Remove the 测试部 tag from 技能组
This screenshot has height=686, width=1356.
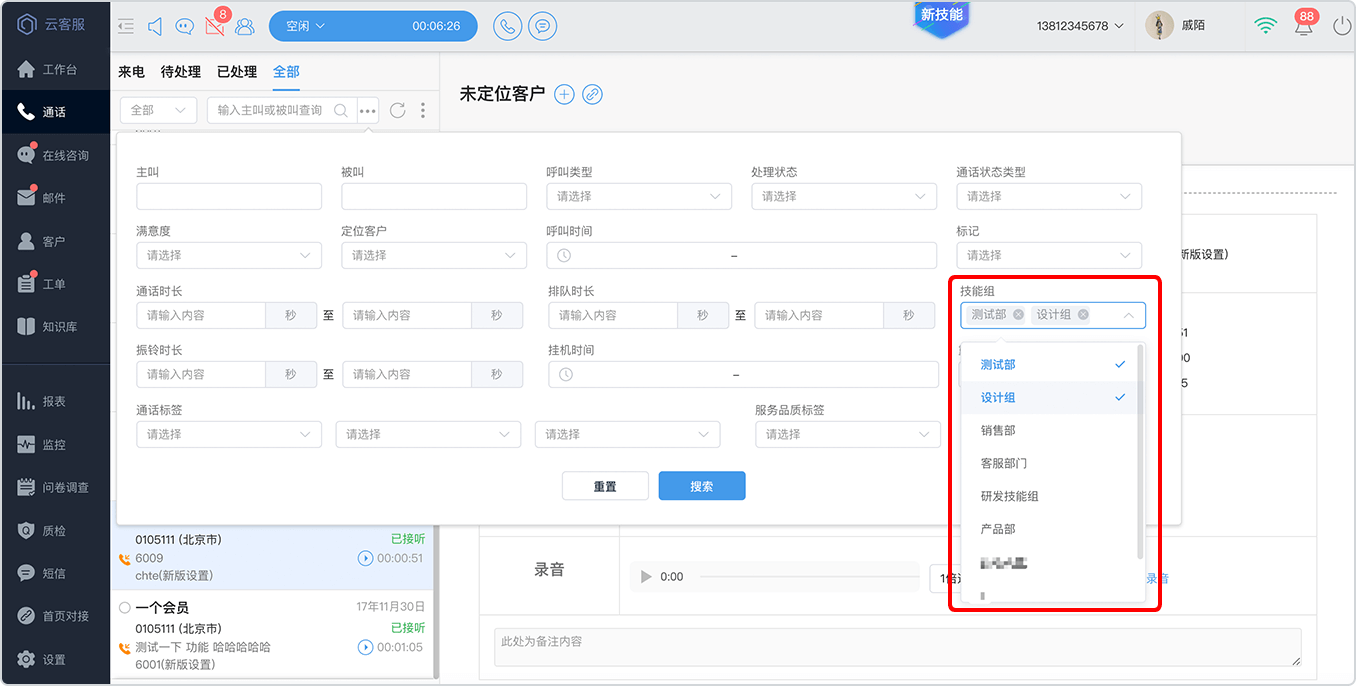tap(1018, 314)
